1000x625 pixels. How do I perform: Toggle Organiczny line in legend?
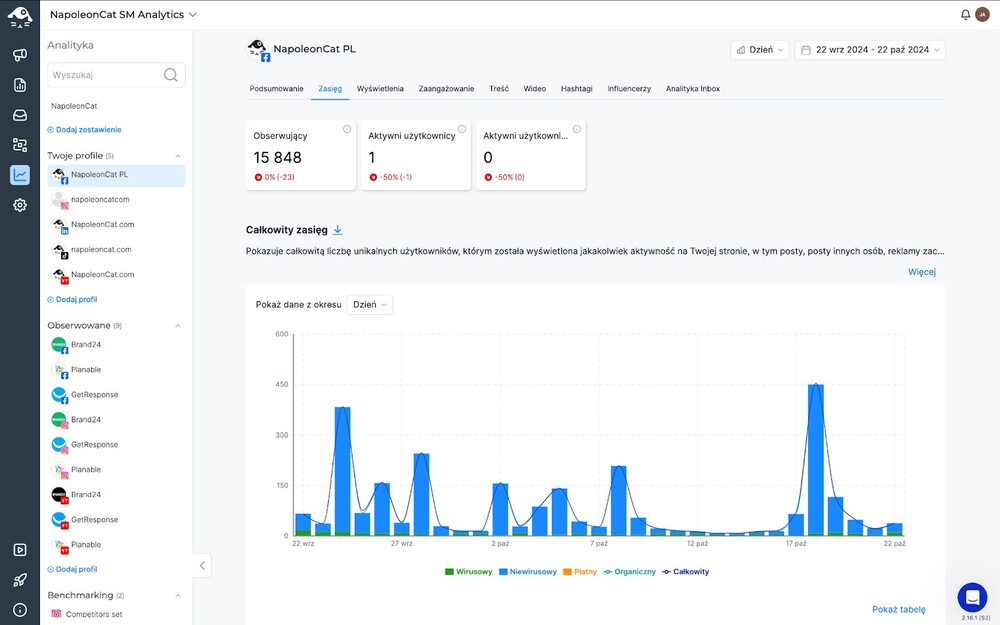pos(630,571)
